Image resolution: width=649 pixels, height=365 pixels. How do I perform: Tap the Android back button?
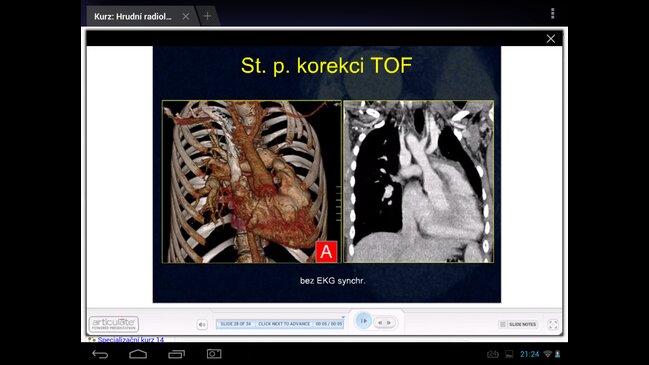(x=100, y=354)
